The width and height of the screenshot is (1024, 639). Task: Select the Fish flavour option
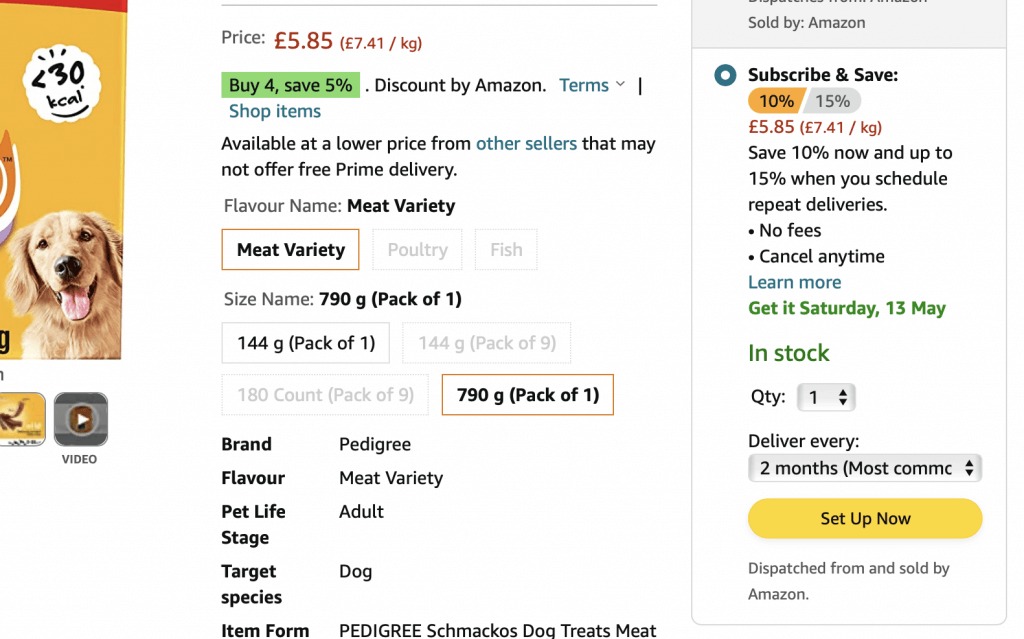[506, 249]
